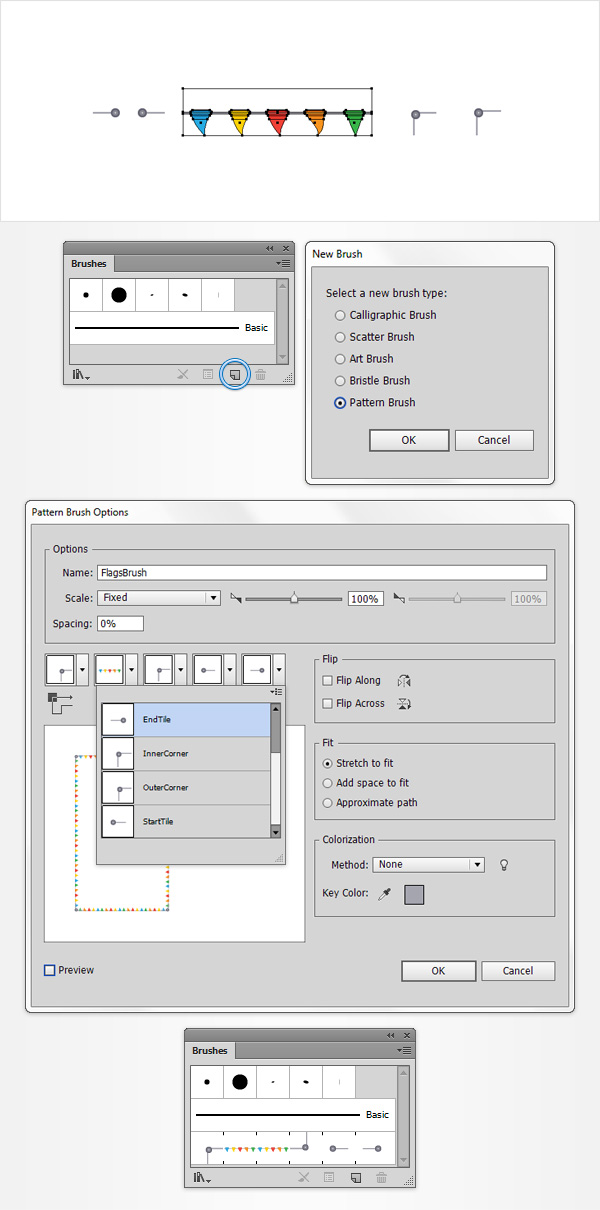Enable the Flip Across checkbox

[328, 703]
